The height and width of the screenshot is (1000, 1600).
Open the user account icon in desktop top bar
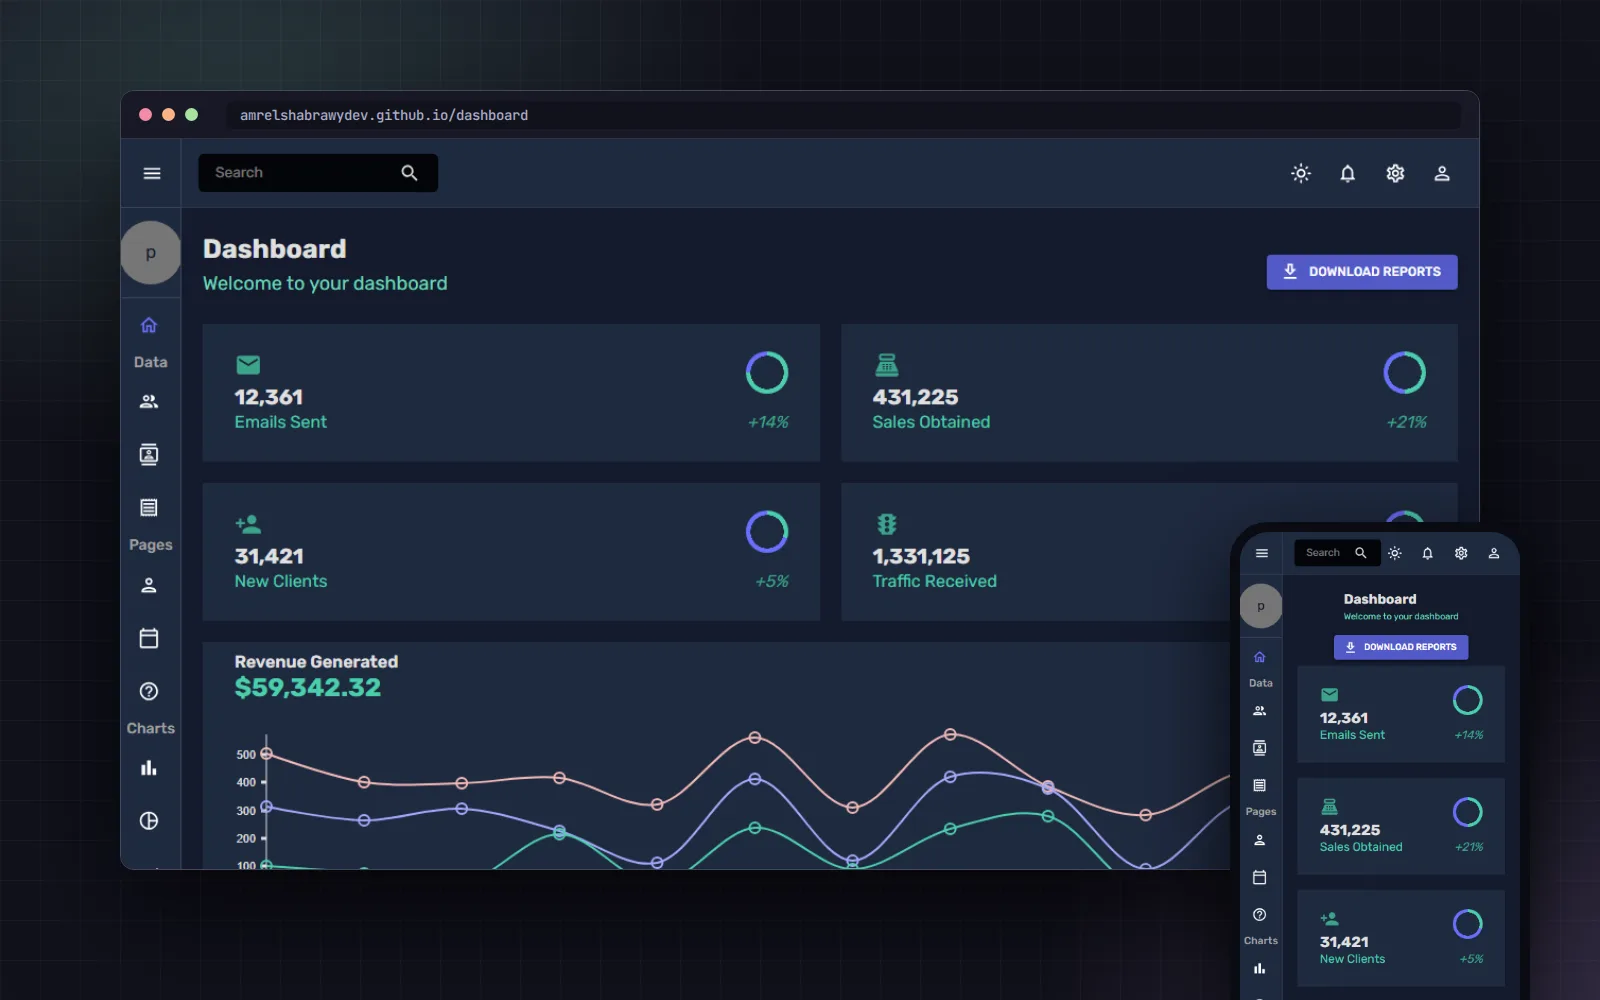(1442, 173)
